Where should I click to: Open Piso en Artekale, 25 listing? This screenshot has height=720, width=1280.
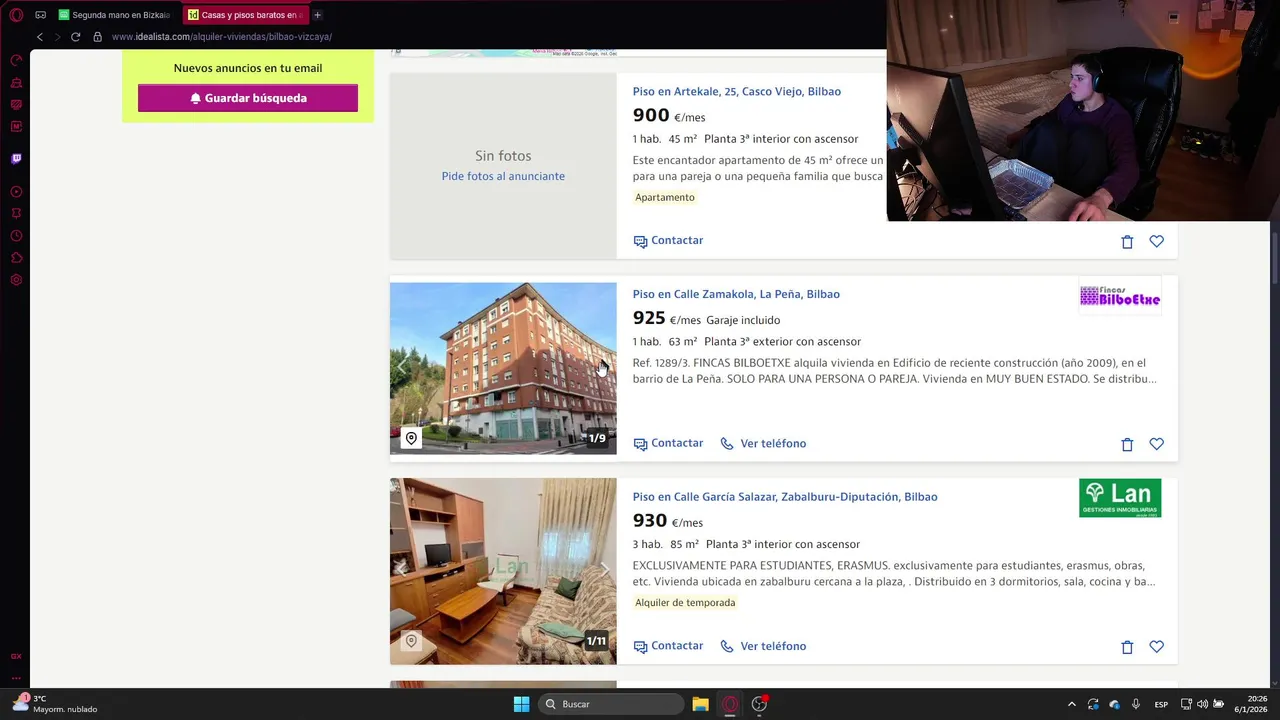[736, 91]
